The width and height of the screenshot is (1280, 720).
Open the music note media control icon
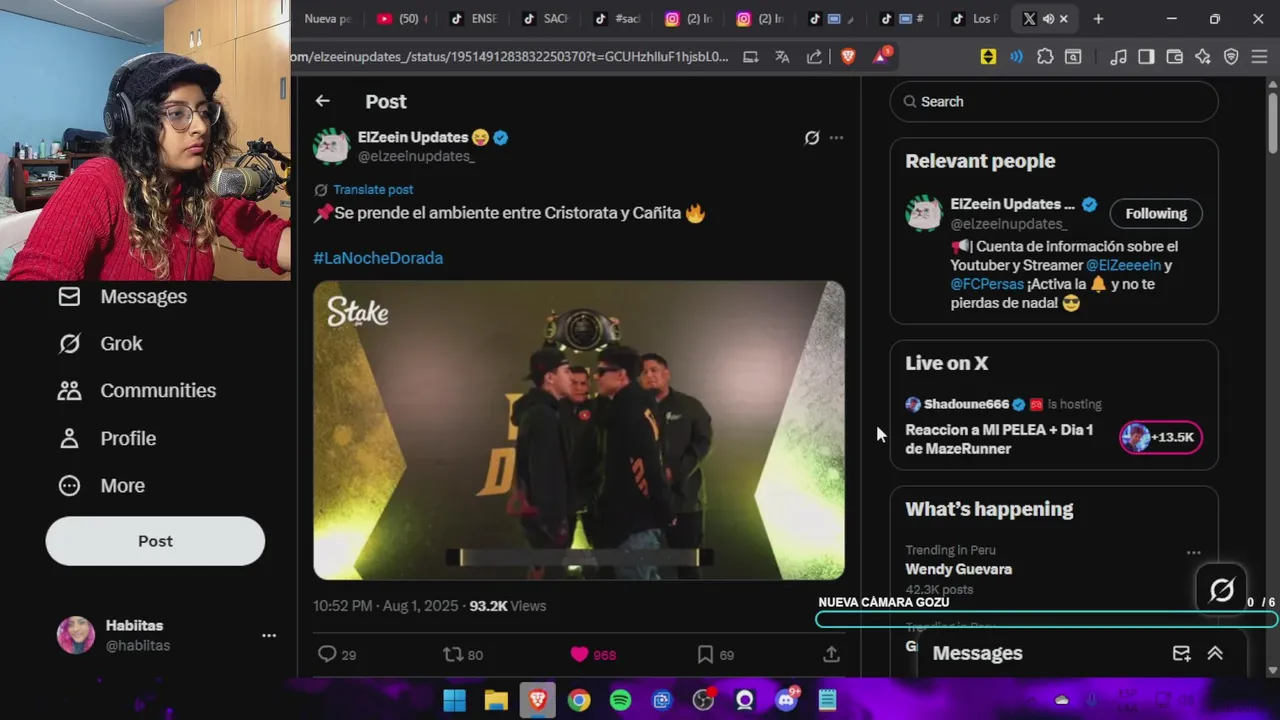pyautogui.click(x=1119, y=57)
